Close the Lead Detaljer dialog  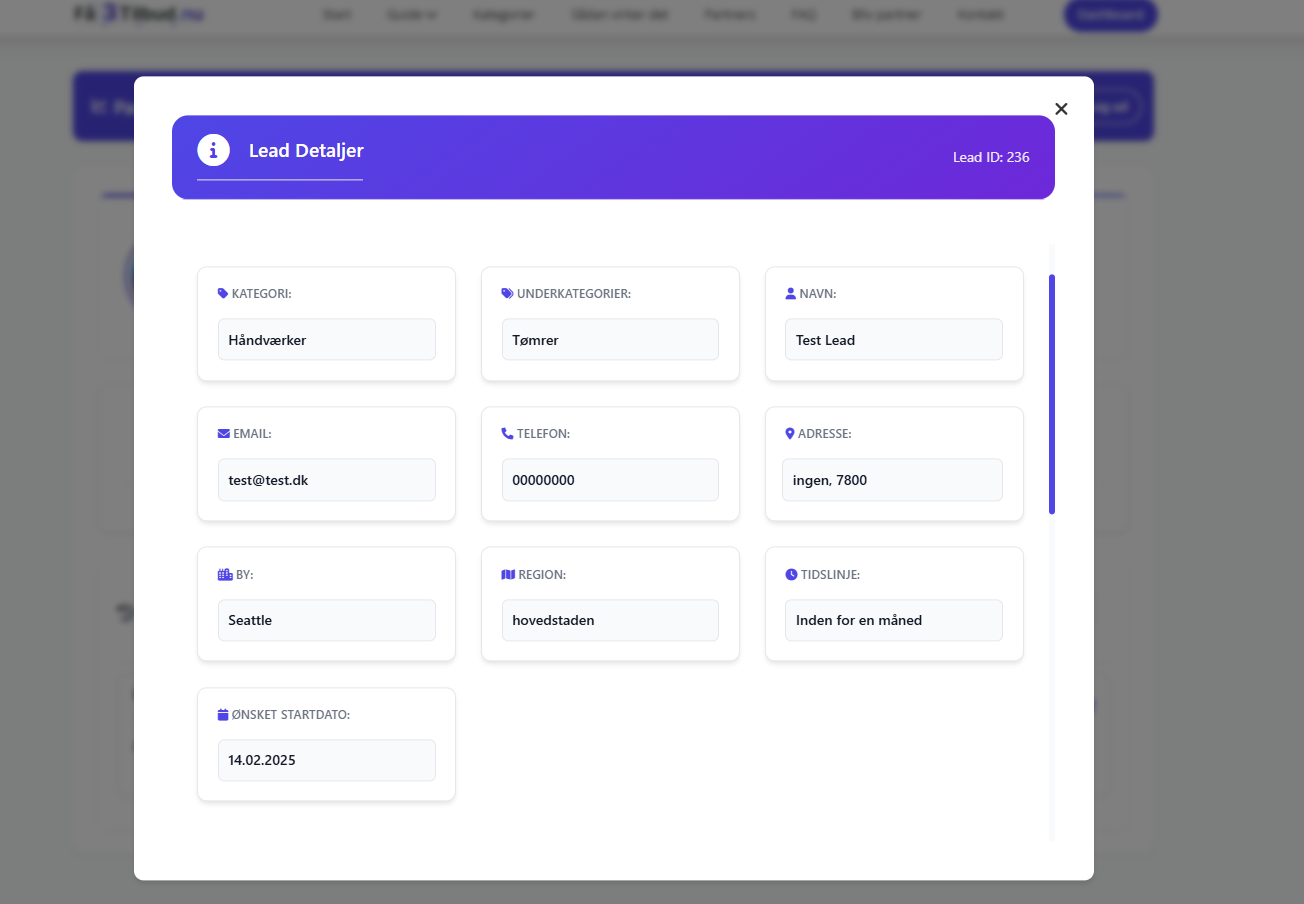pyautogui.click(x=1061, y=109)
